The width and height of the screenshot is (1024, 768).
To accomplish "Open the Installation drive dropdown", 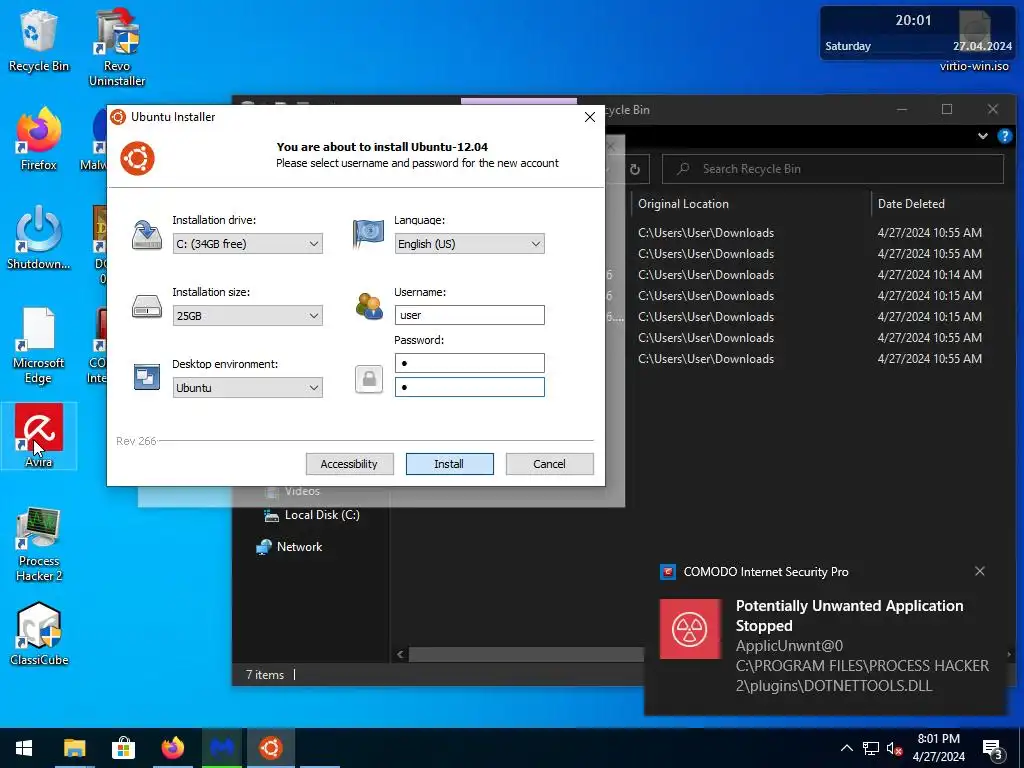I will (x=248, y=244).
